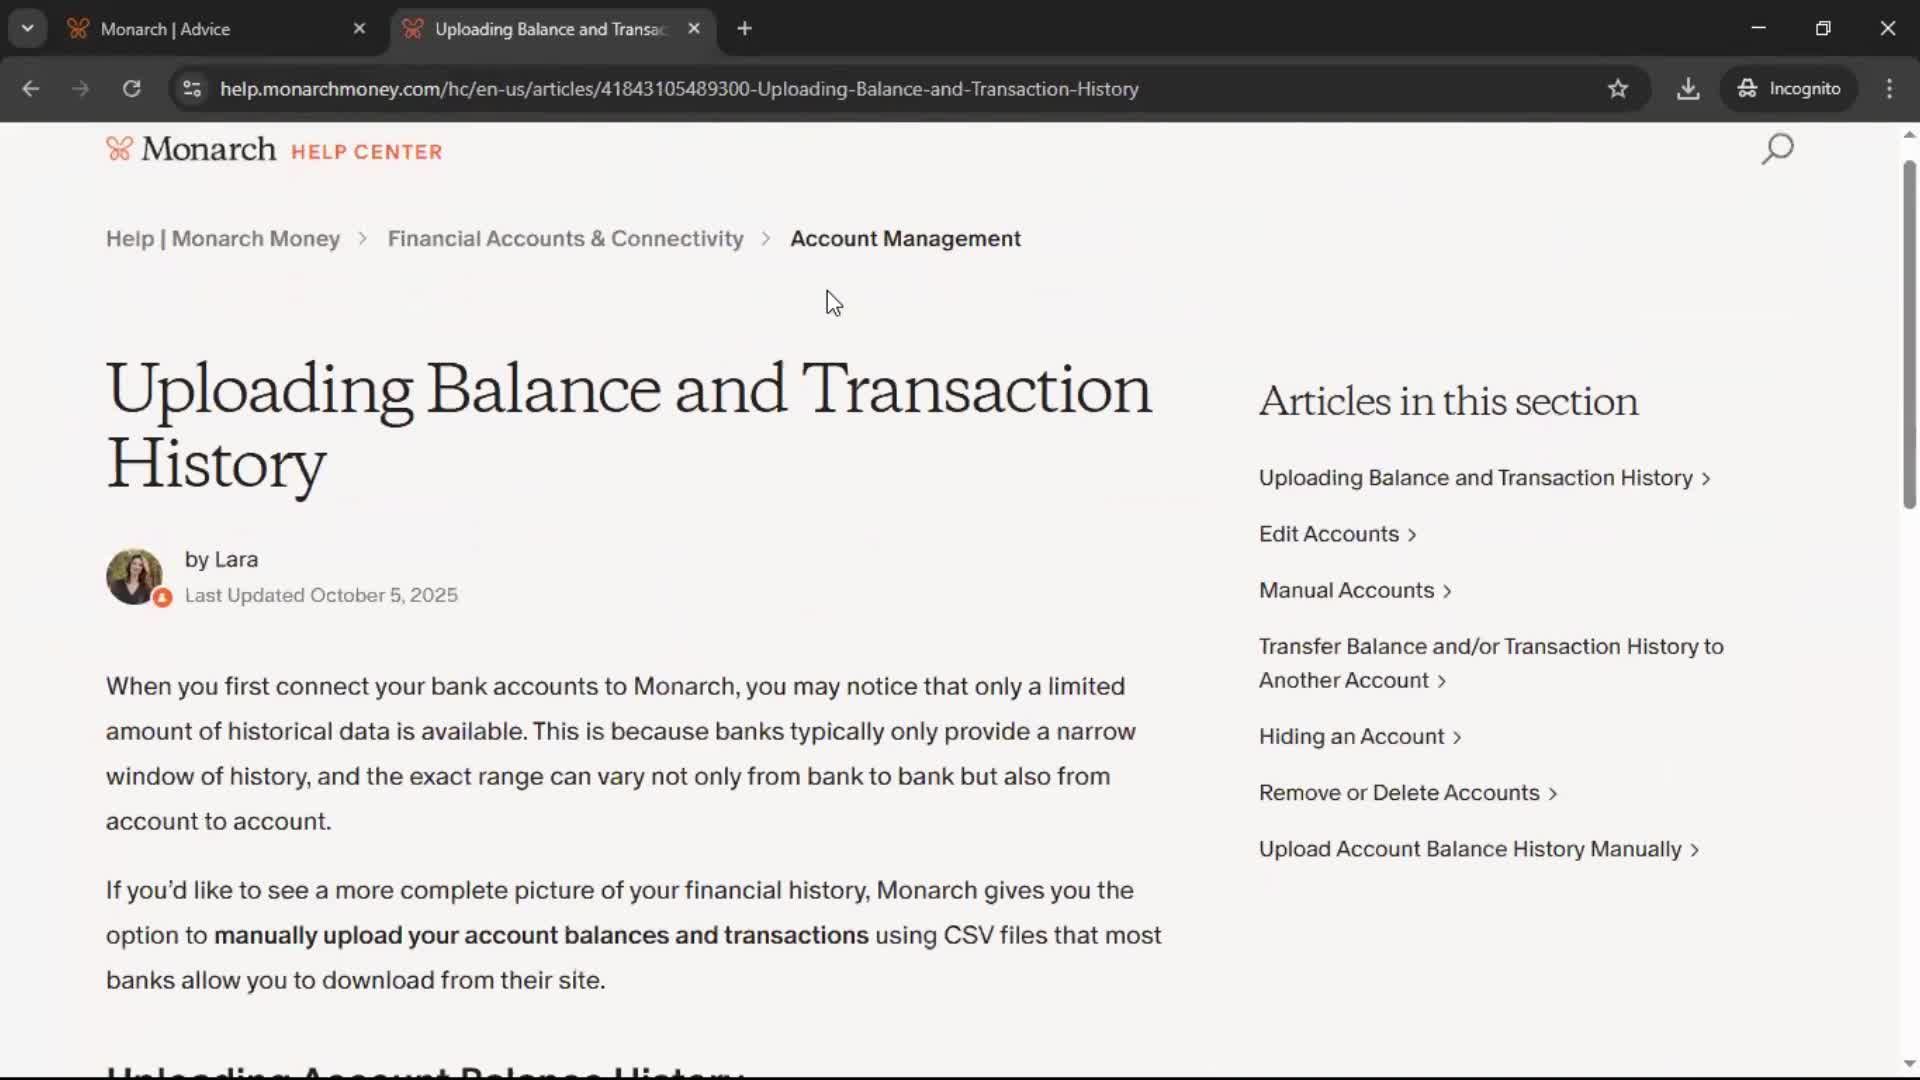View site information icon in address bar
The width and height of the screenshot is (1920, 1080).
[x=192, y=89]
